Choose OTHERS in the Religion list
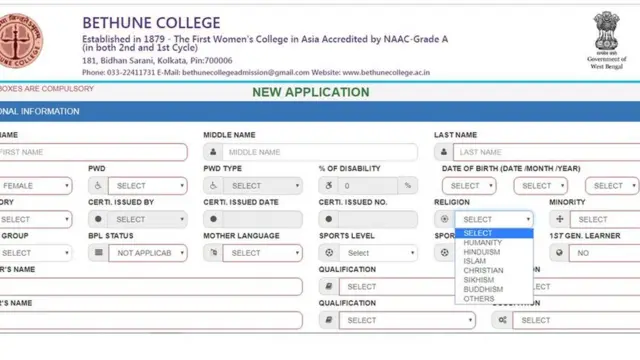Viewport: 640px width, 360px height. [494, 299]
